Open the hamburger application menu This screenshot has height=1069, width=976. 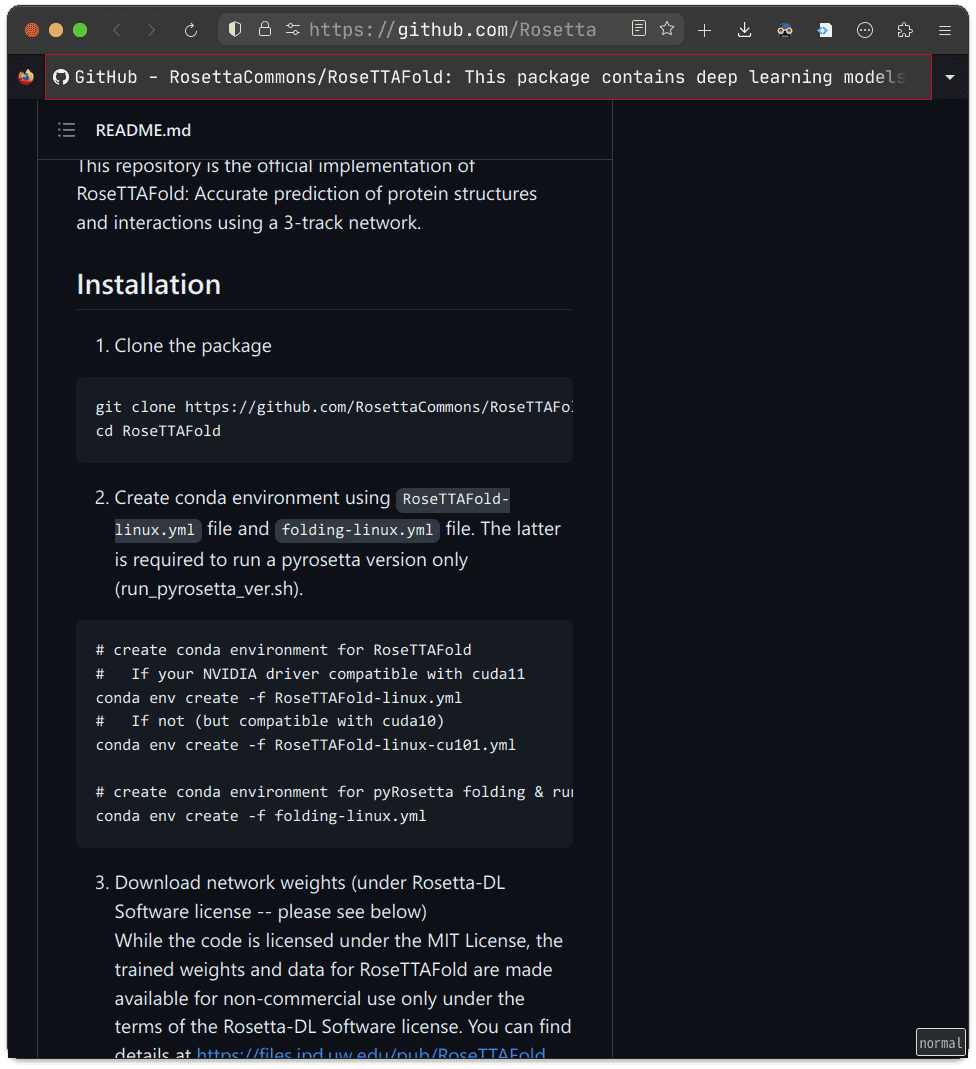click(945, 30)
